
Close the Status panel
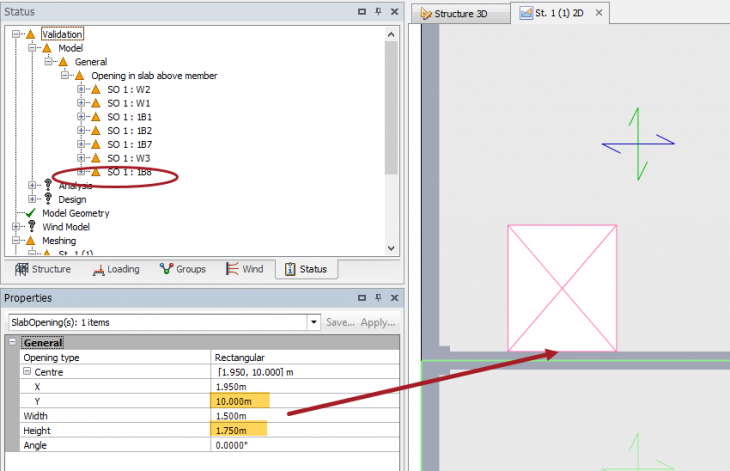point(394,12)
